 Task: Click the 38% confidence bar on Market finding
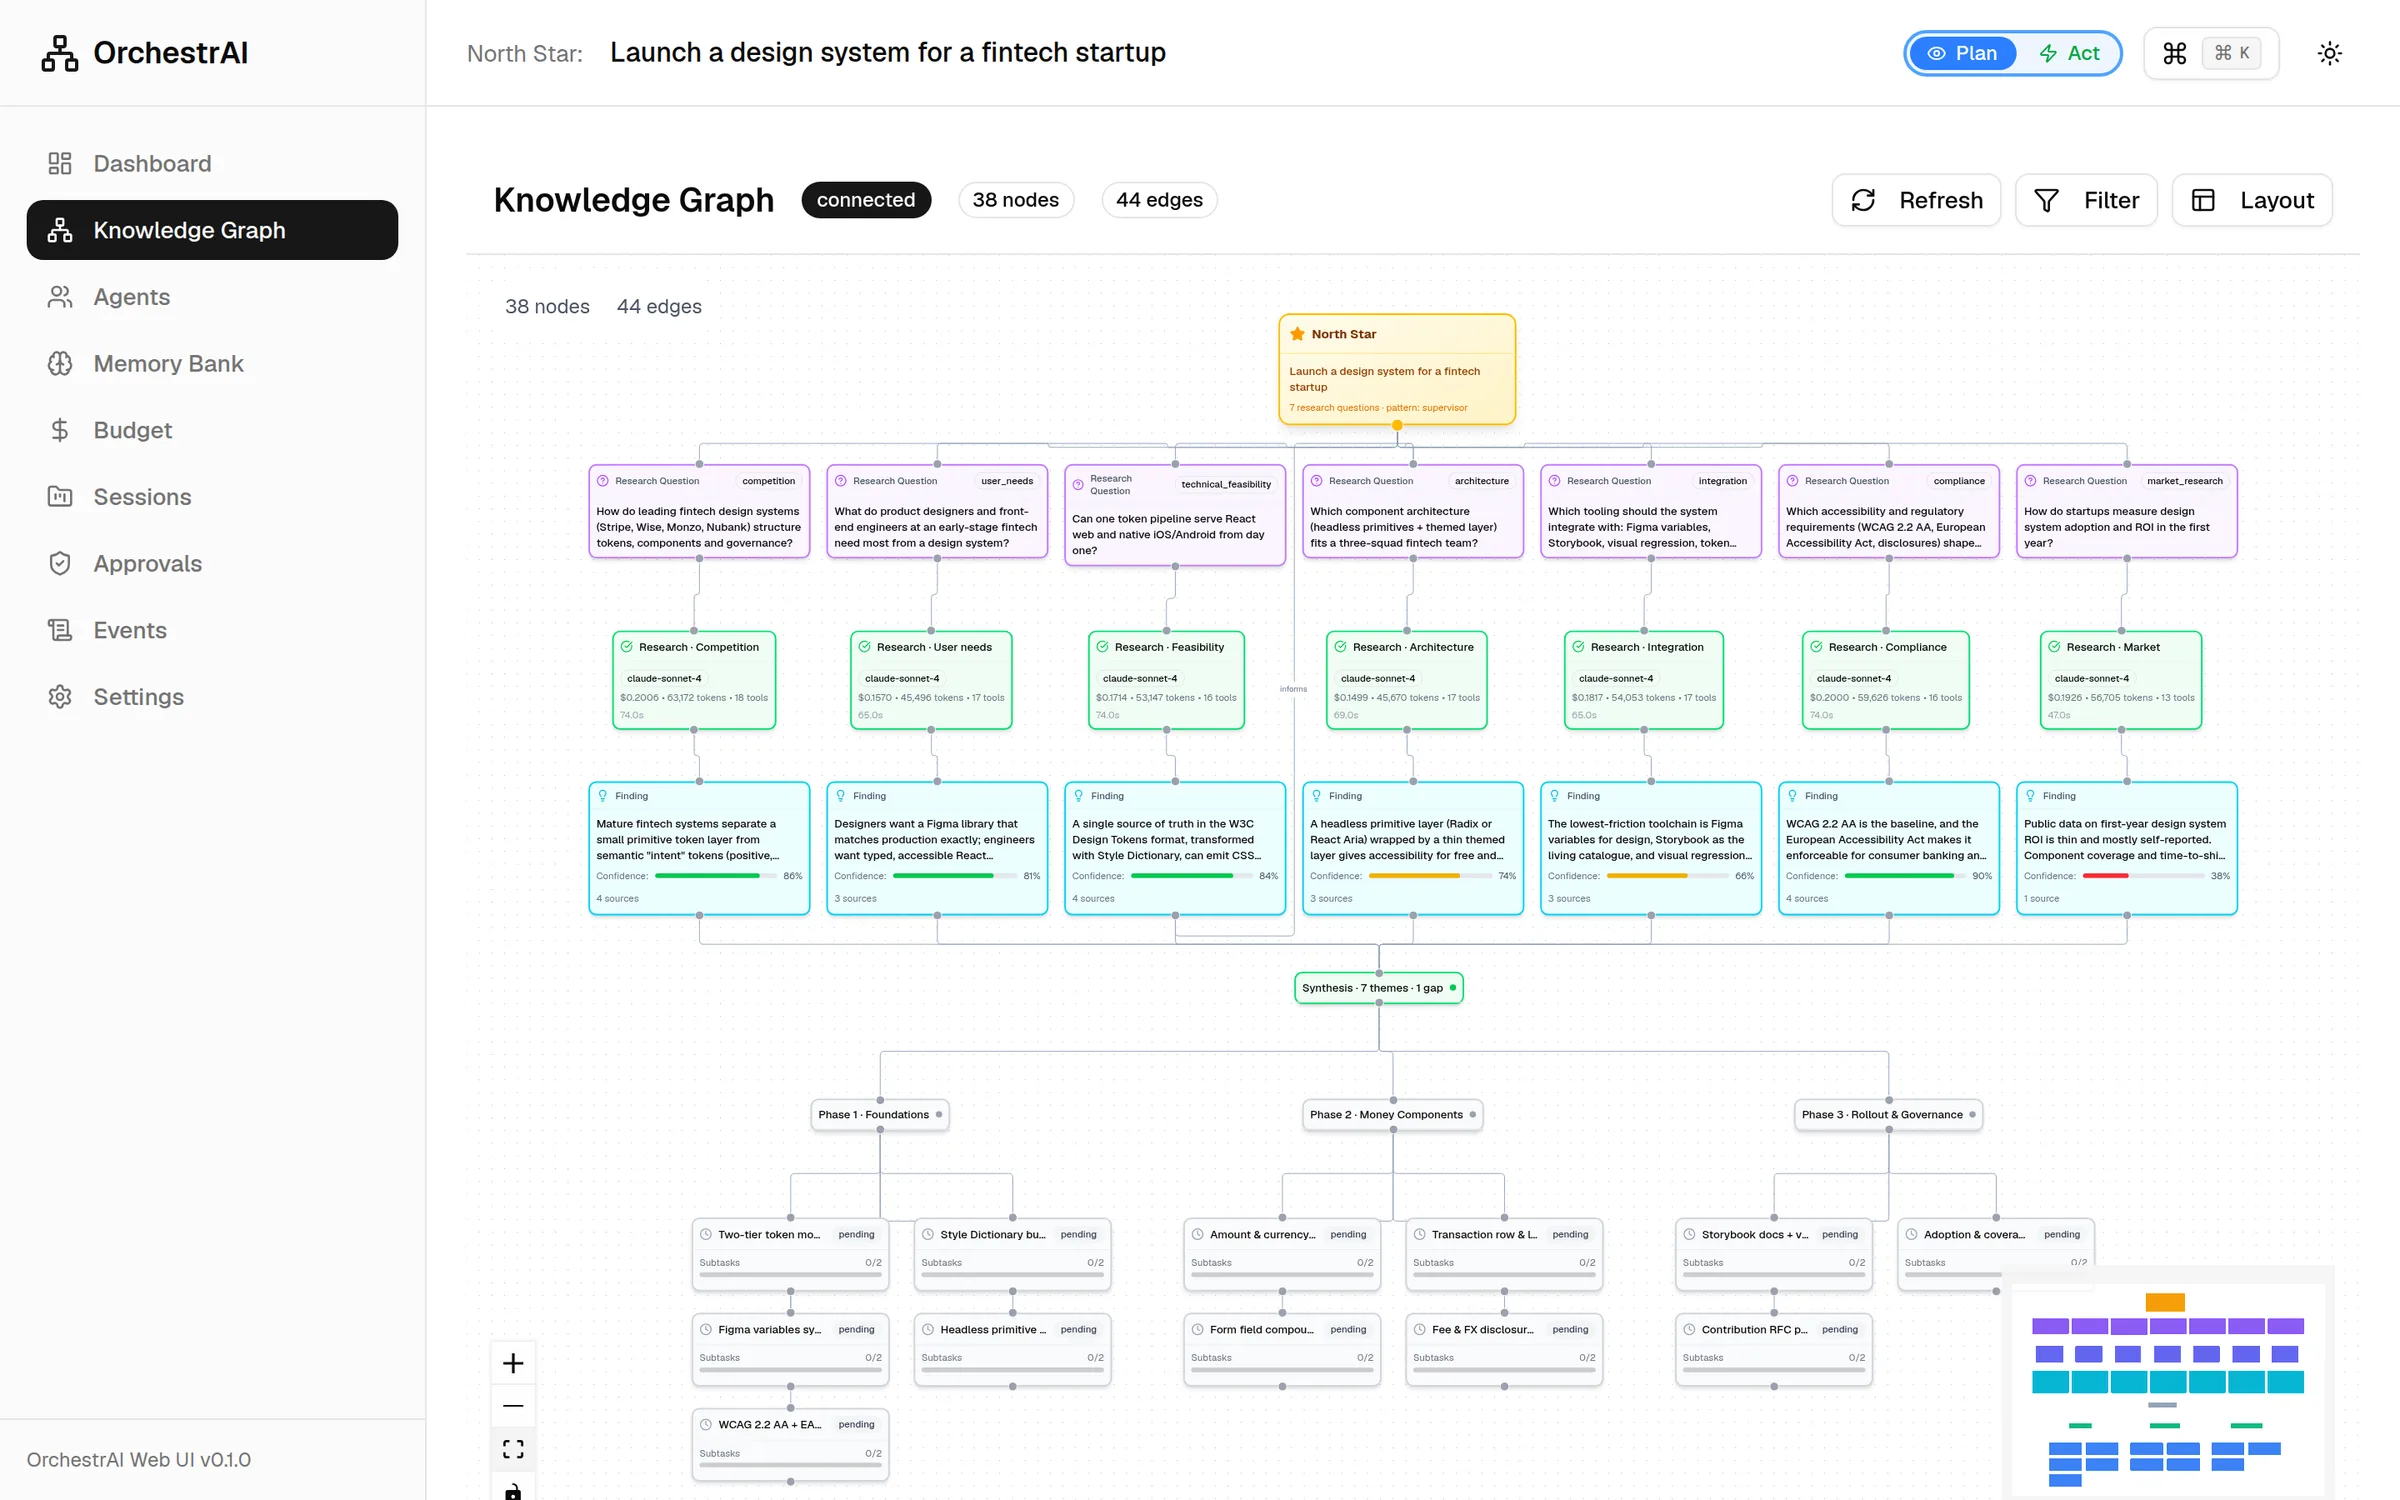tap(2143, 876)
